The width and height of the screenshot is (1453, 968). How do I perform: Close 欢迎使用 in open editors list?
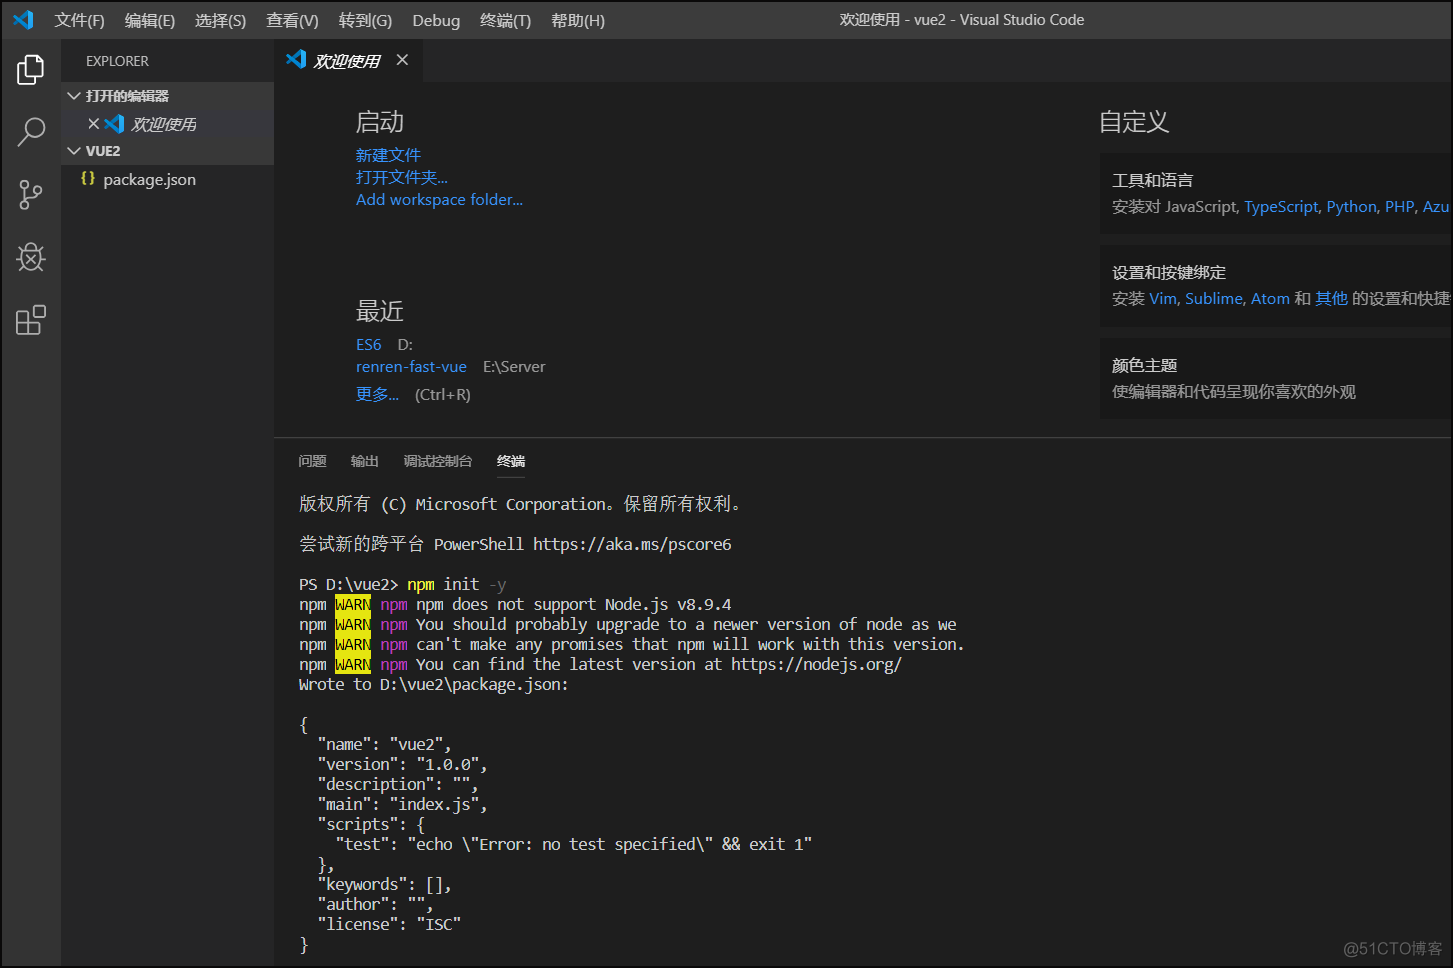point(93,124)
